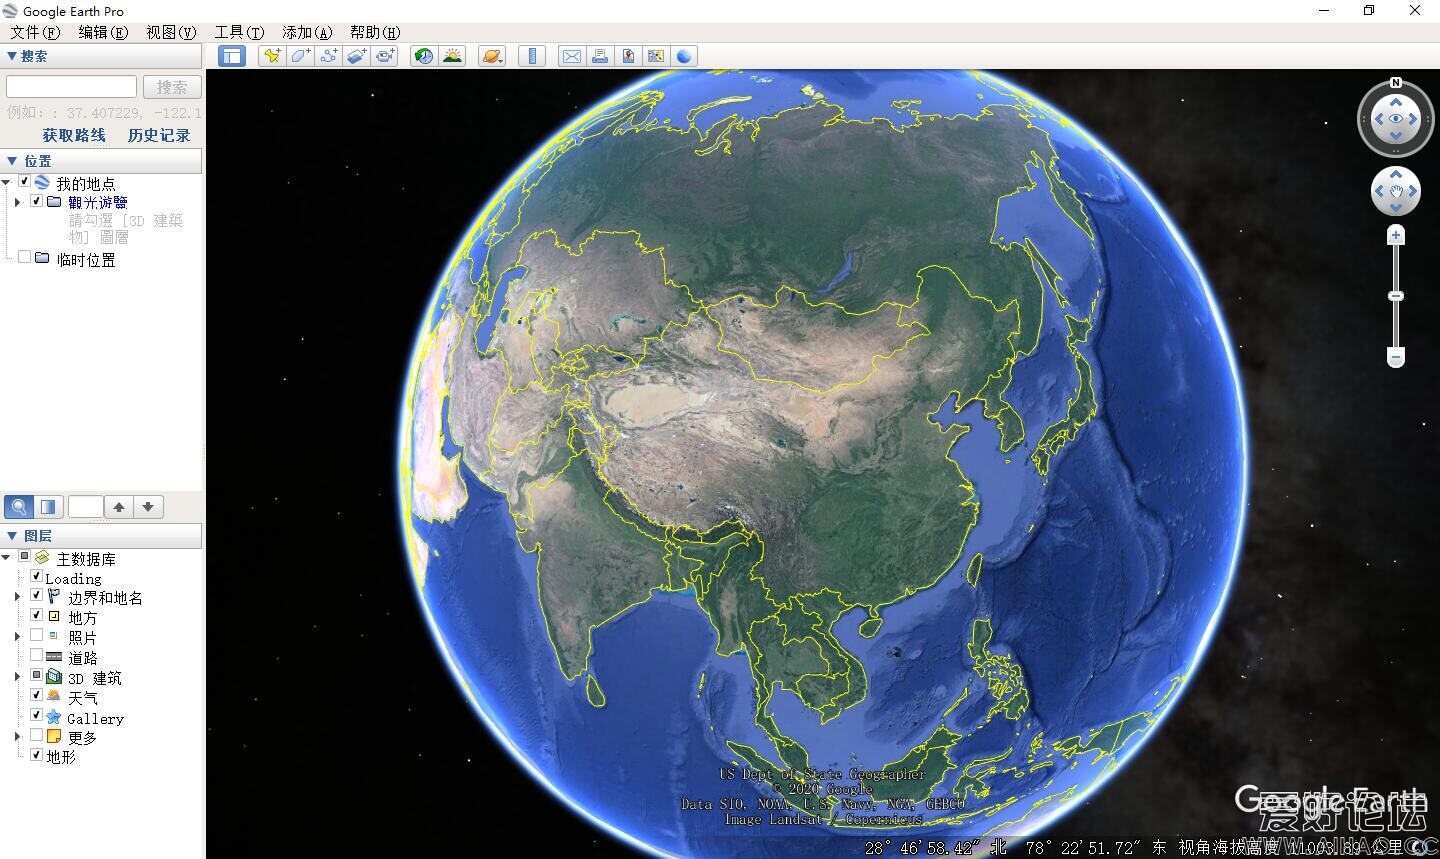Toggle 3D 建筑 layer checkbox
Screen dimensions: 1440x859
pos(36,676)
